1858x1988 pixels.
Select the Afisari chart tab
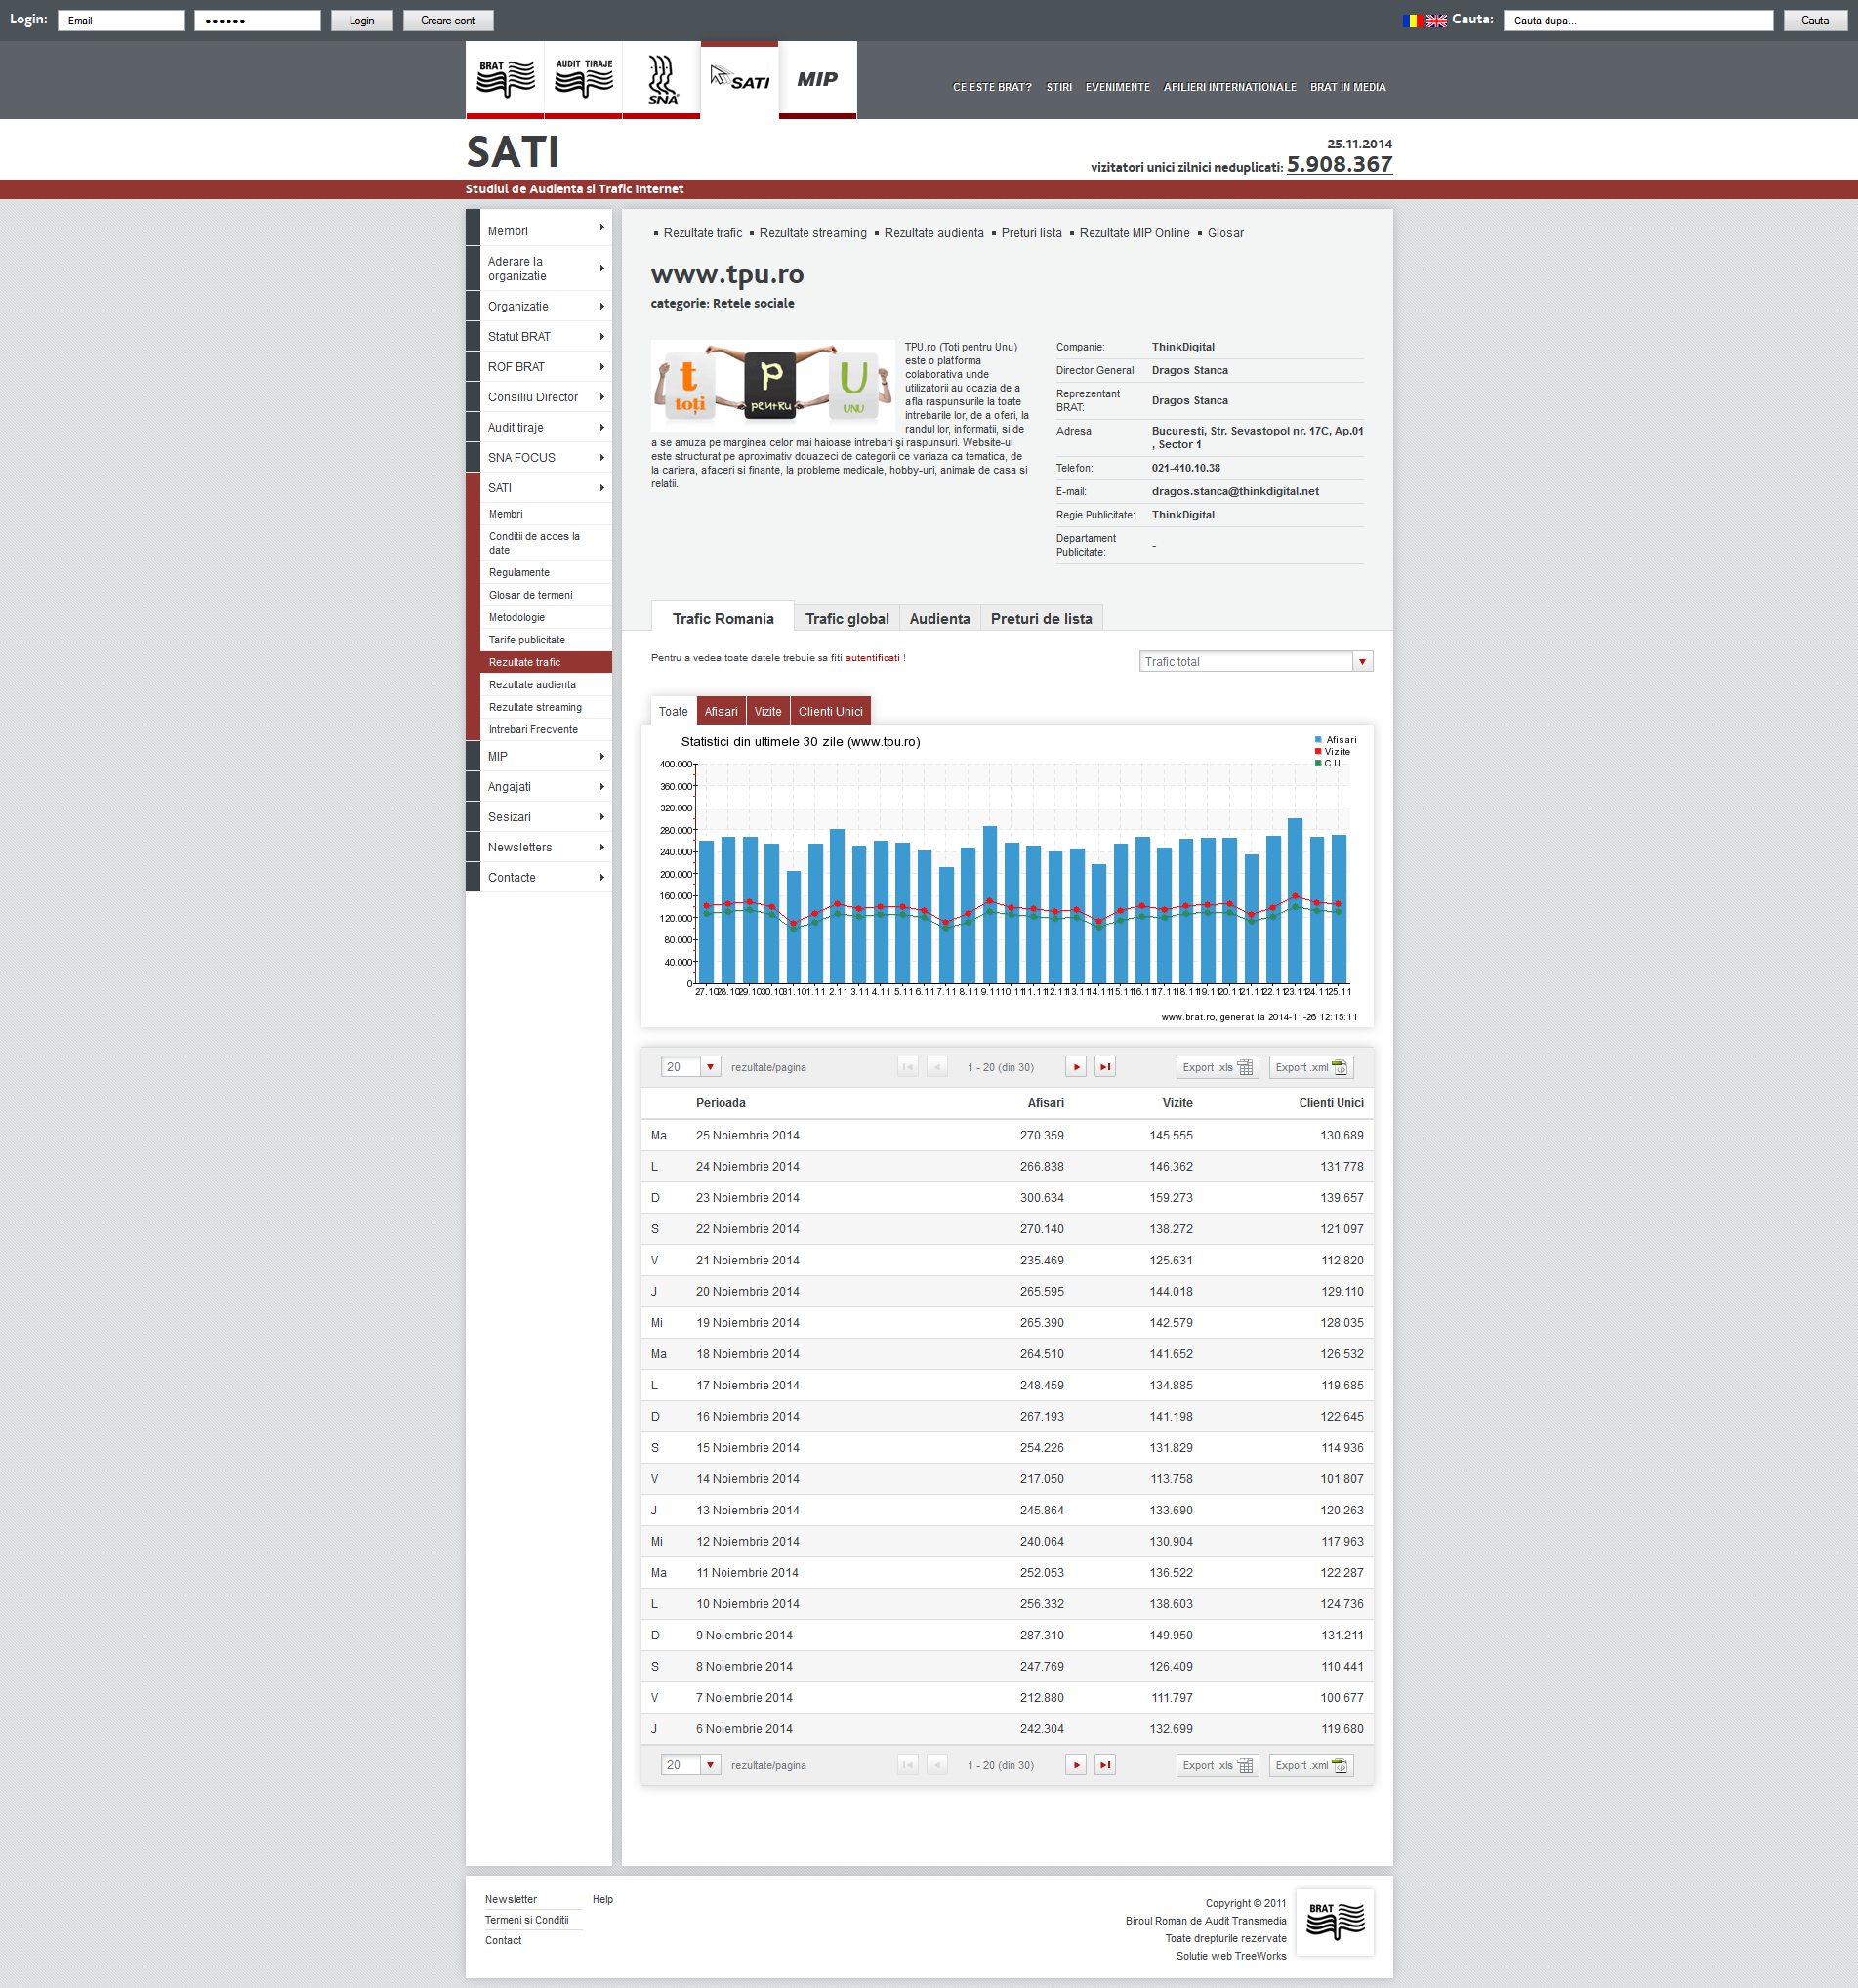click(721, 711)
